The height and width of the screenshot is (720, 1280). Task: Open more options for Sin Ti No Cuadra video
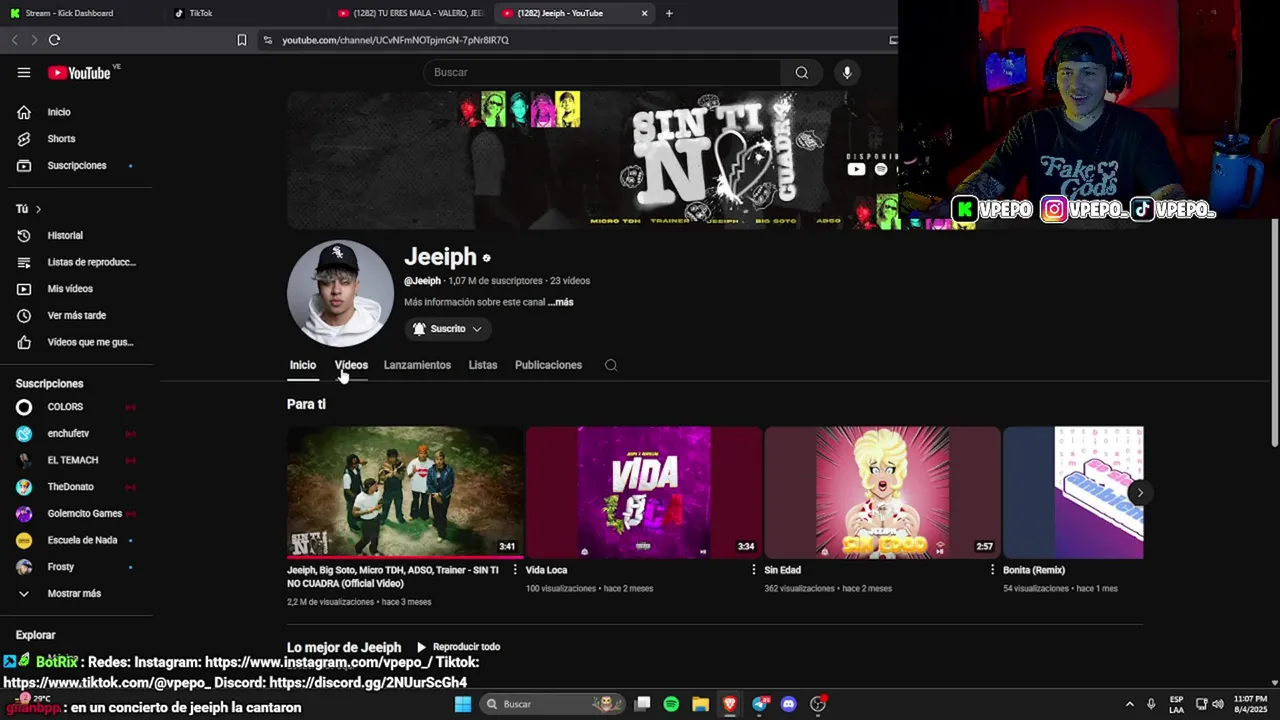pos(515,570)
